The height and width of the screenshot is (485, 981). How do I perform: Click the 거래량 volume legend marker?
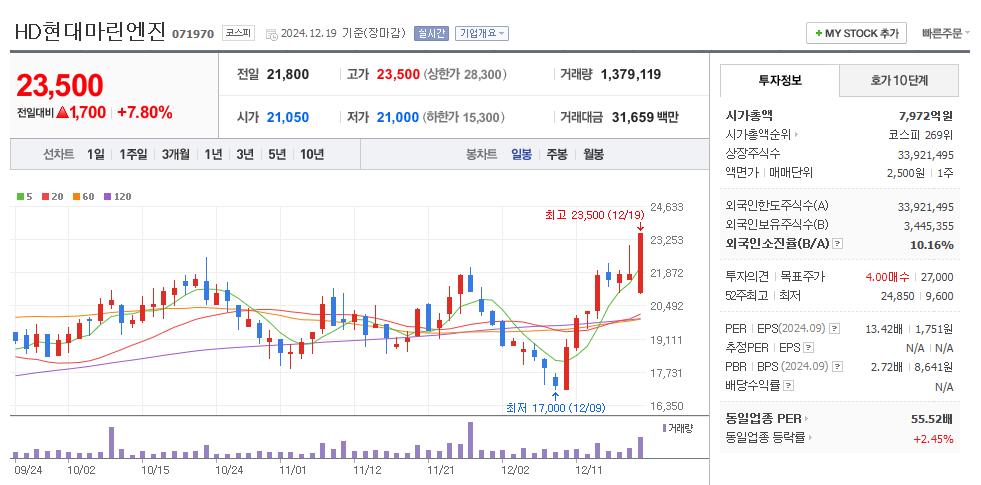click(664, 427)
